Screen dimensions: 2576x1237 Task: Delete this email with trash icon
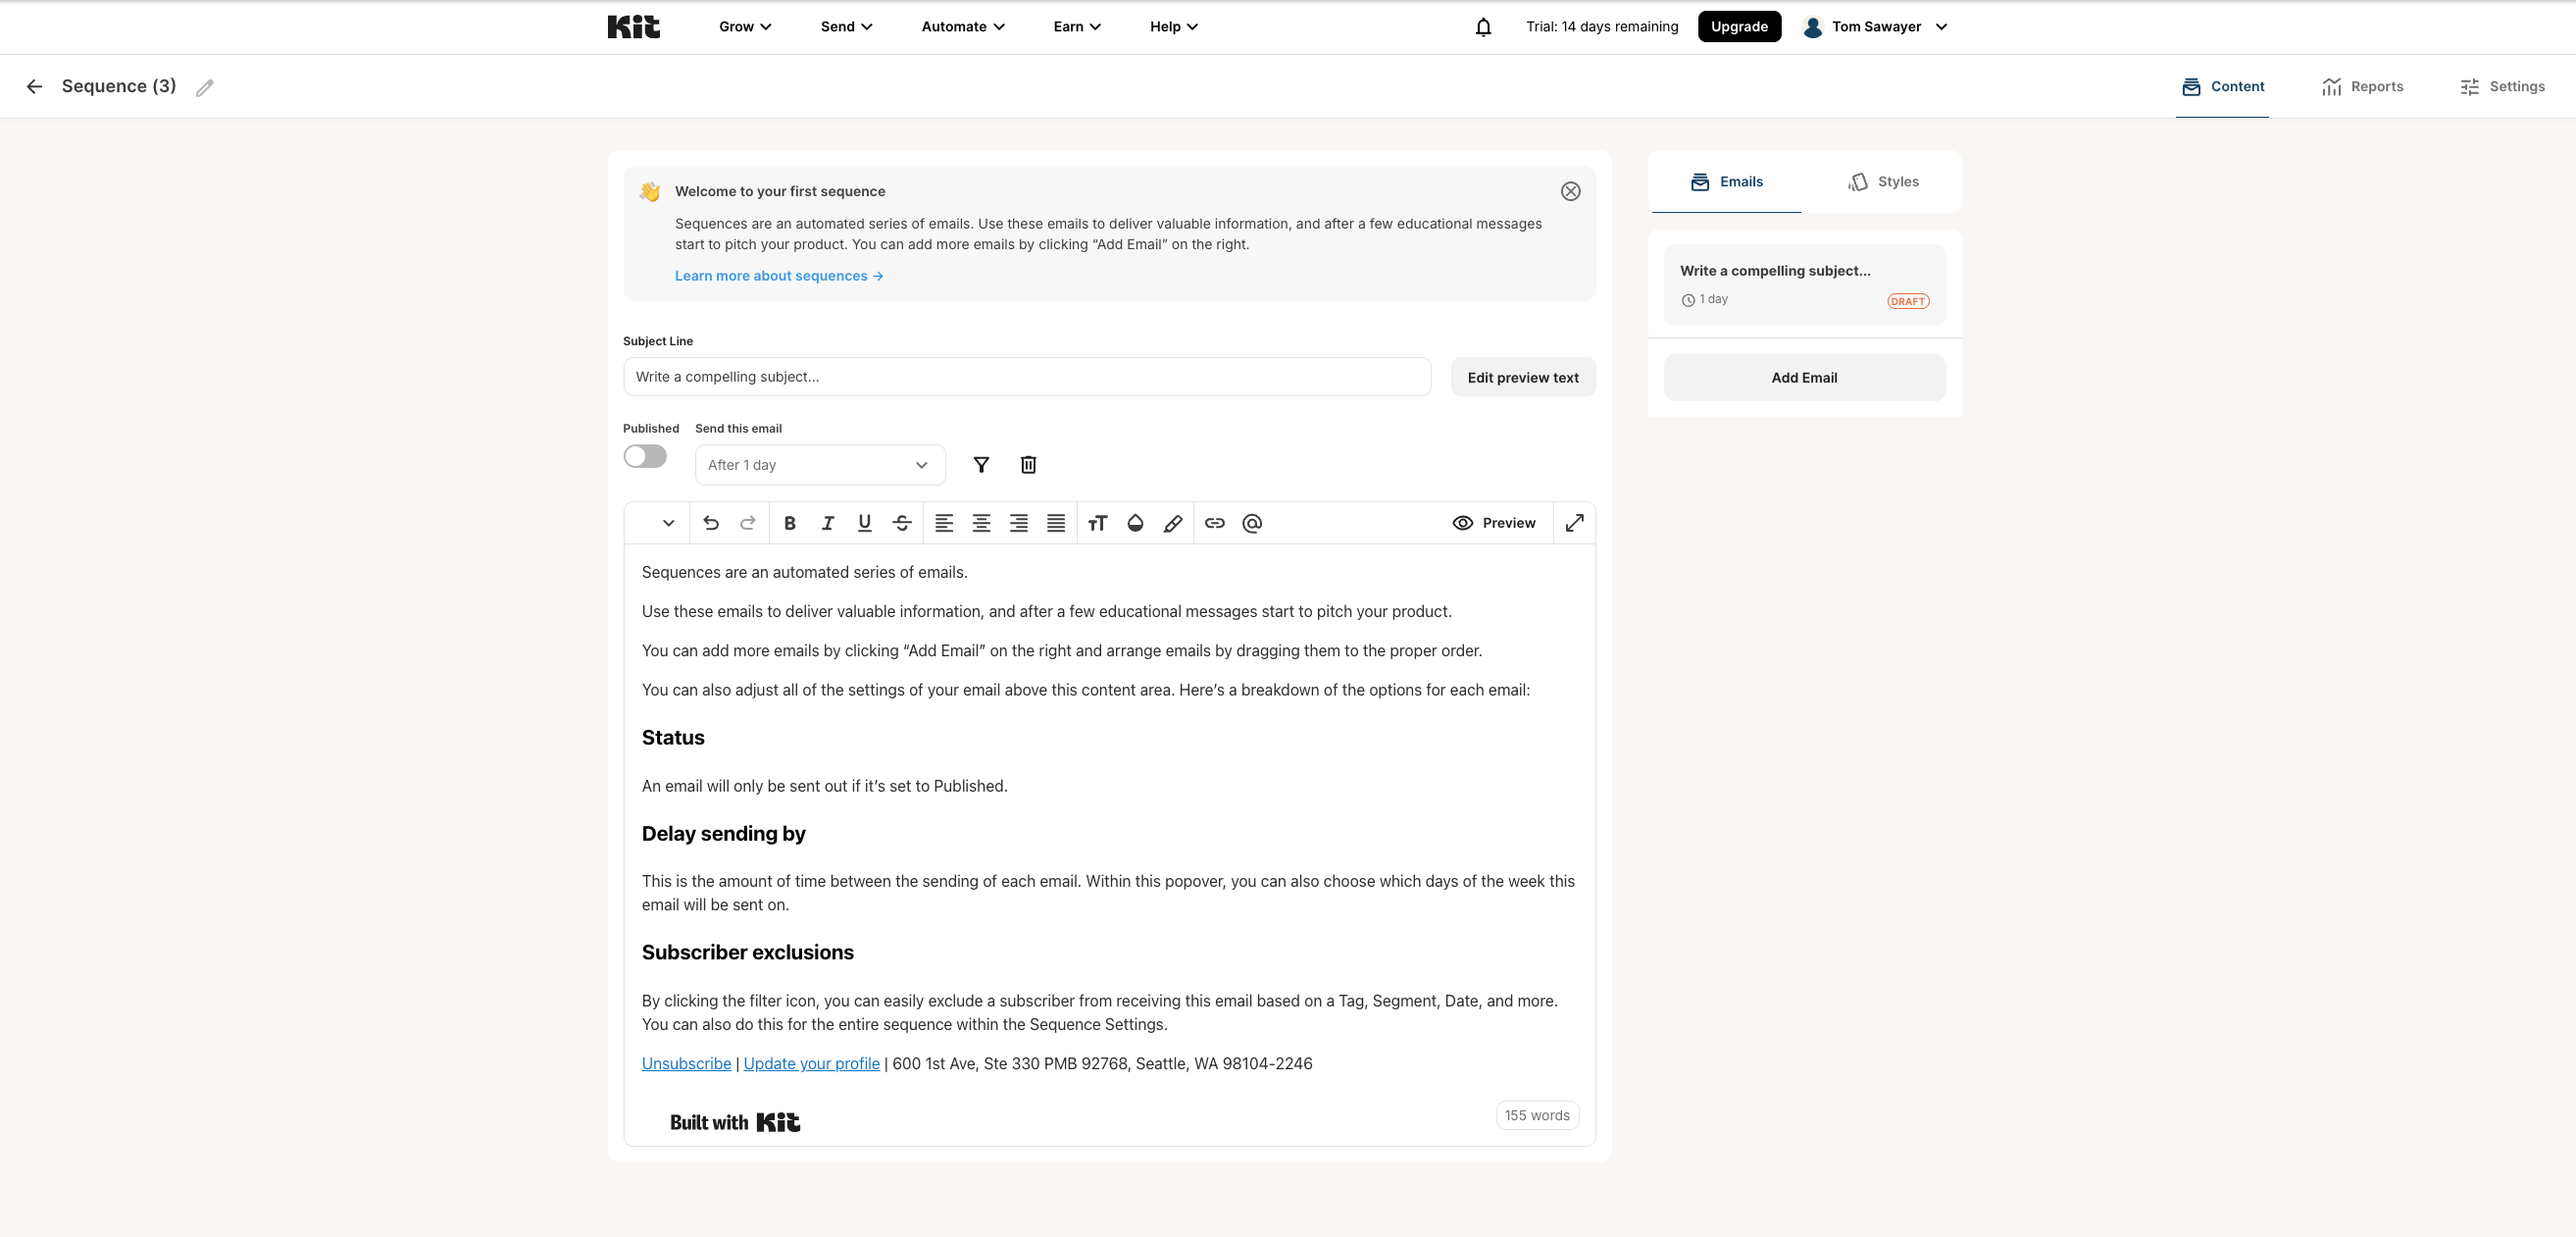pyautogui.click(x=1028, y=465)
